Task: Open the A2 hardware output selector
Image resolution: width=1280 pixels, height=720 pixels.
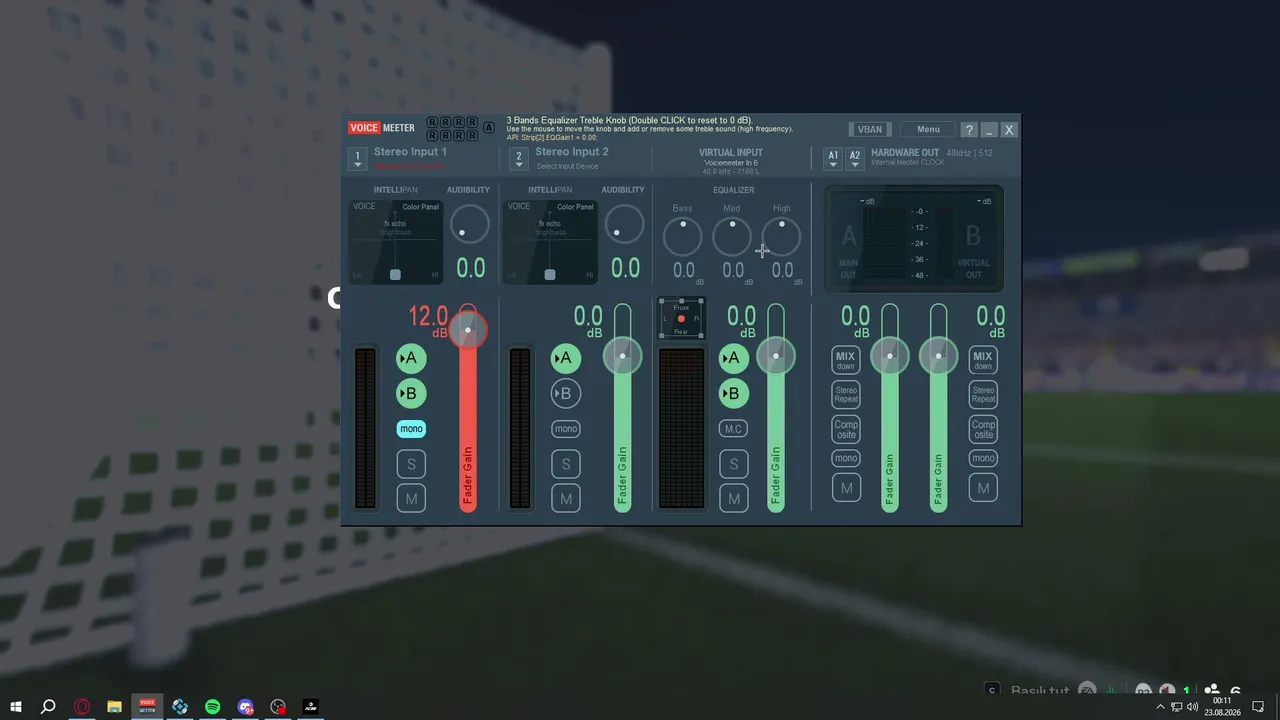Action: tap(855, 158)
